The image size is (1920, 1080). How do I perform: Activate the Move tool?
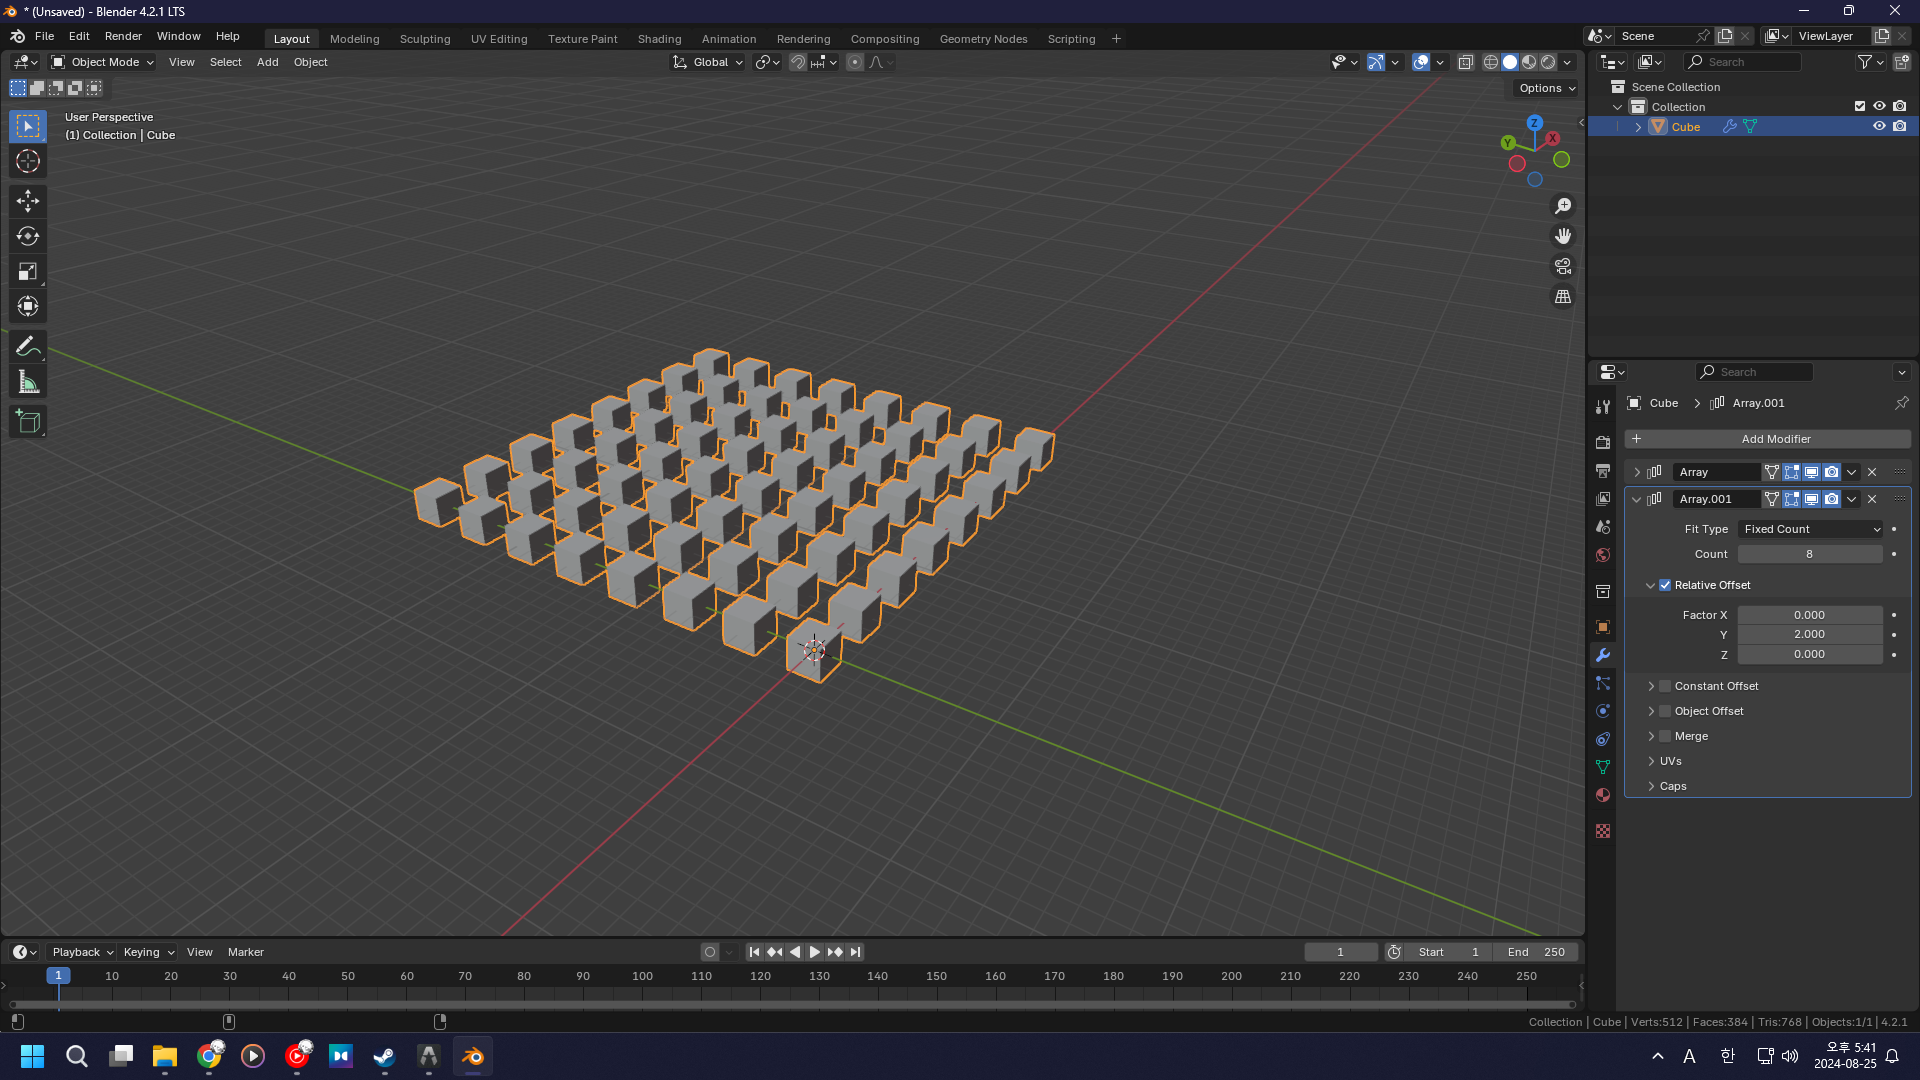click(x=28, y=201)
